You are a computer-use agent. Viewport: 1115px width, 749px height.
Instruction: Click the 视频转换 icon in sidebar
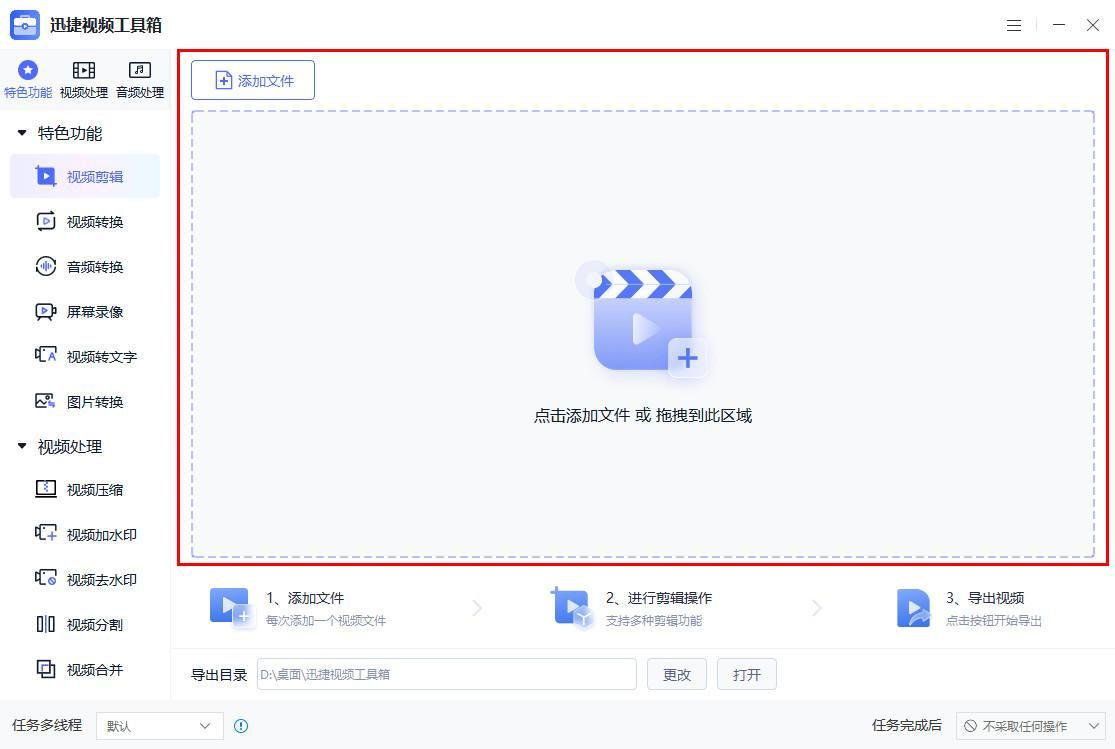[46, 221]
